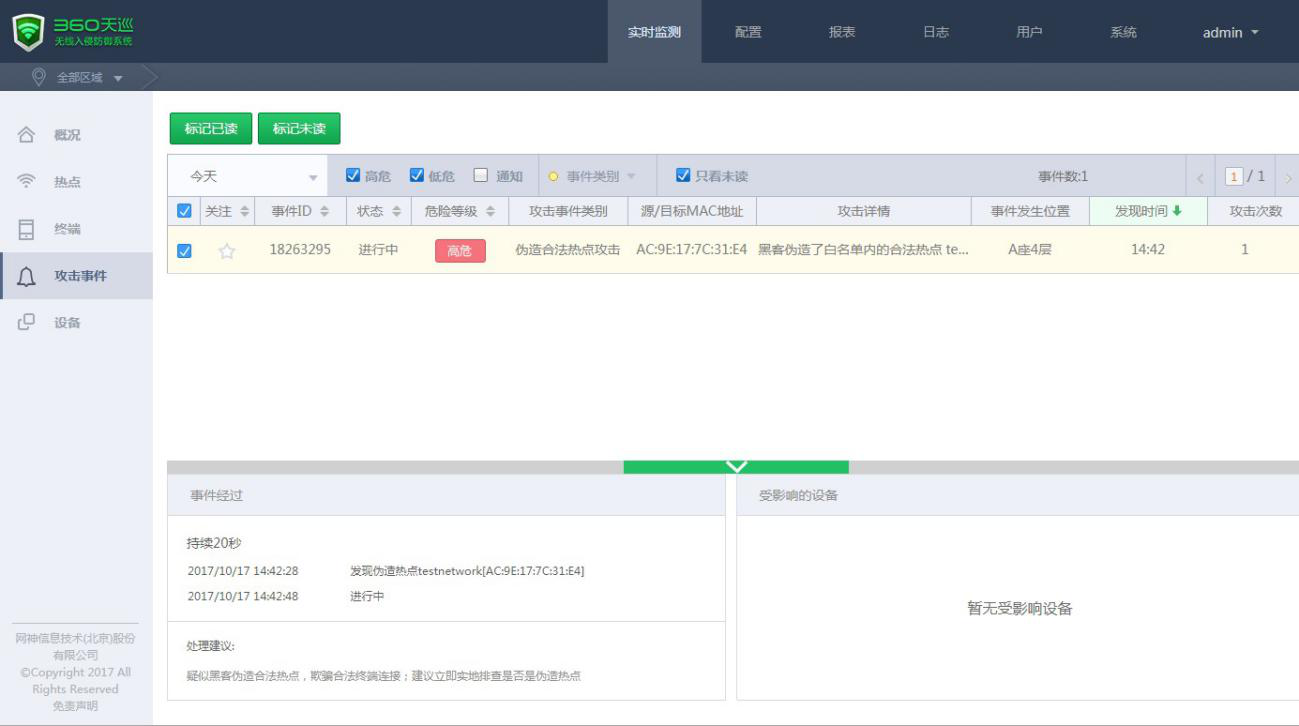Click the 攻击事件类别 column header

click(568, 211)
